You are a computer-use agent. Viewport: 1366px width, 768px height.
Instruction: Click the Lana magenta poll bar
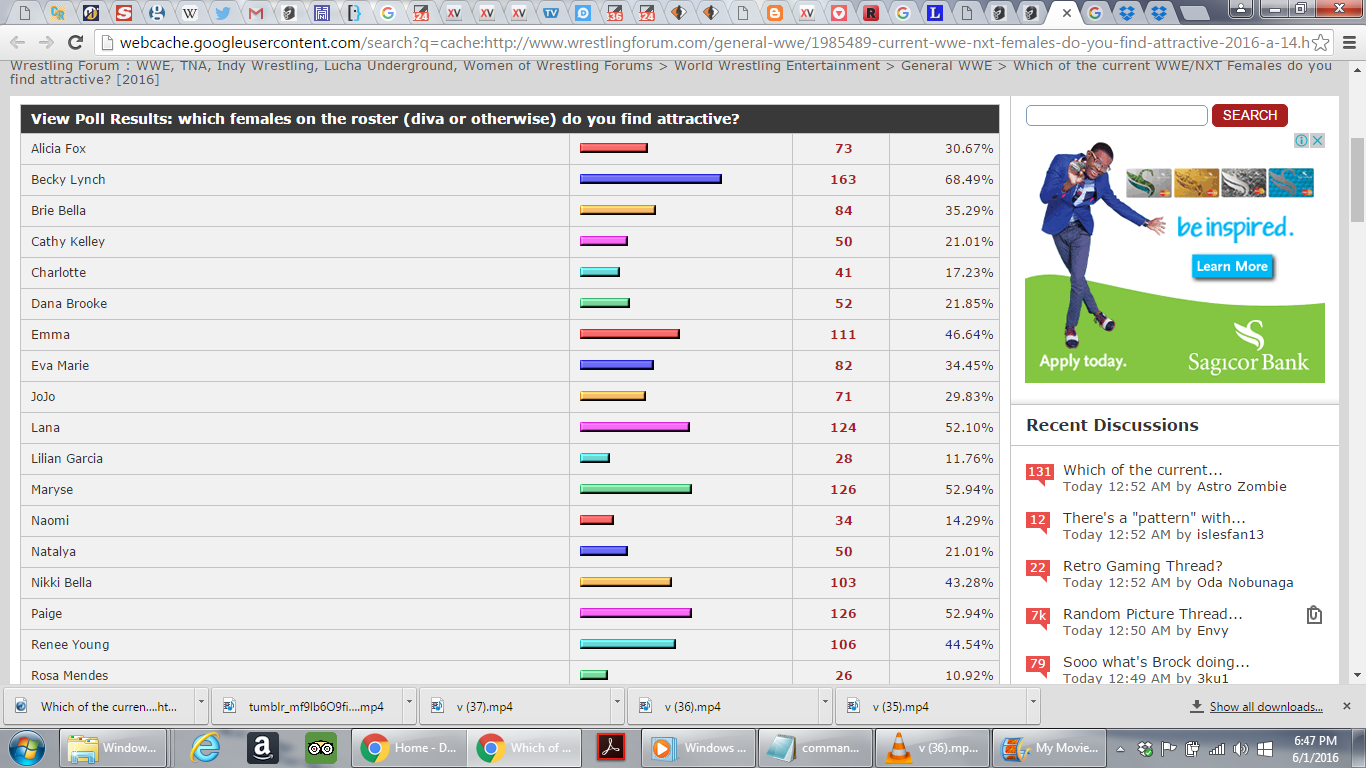click(x=635, y=427)
